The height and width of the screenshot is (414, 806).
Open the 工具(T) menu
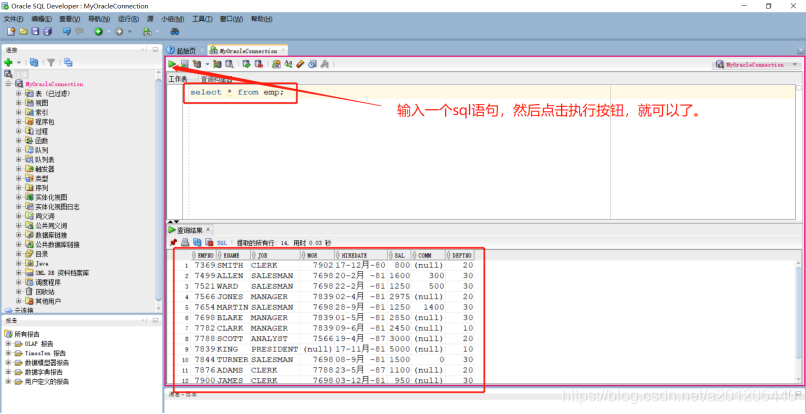click(x=202, y=19)
